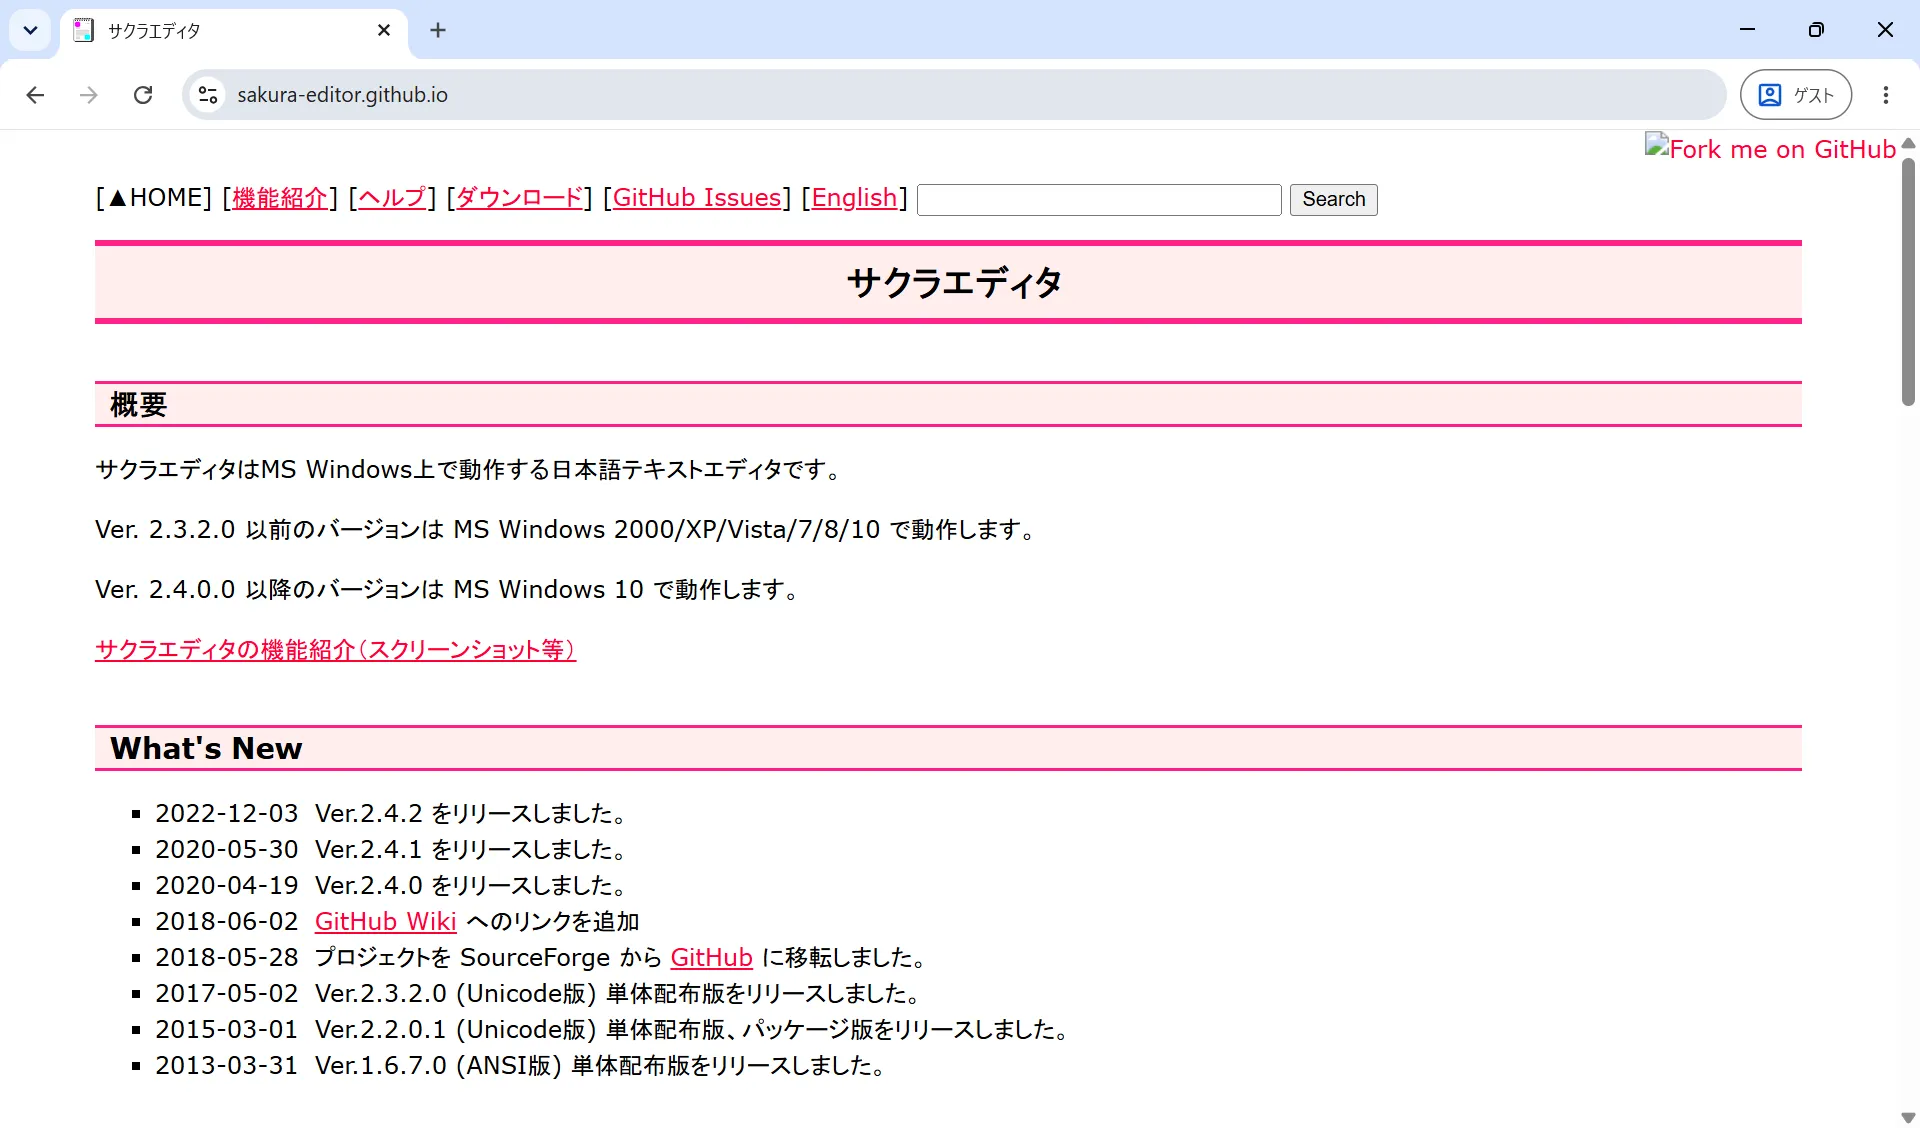Switch to the English page link

click(854, 198)
